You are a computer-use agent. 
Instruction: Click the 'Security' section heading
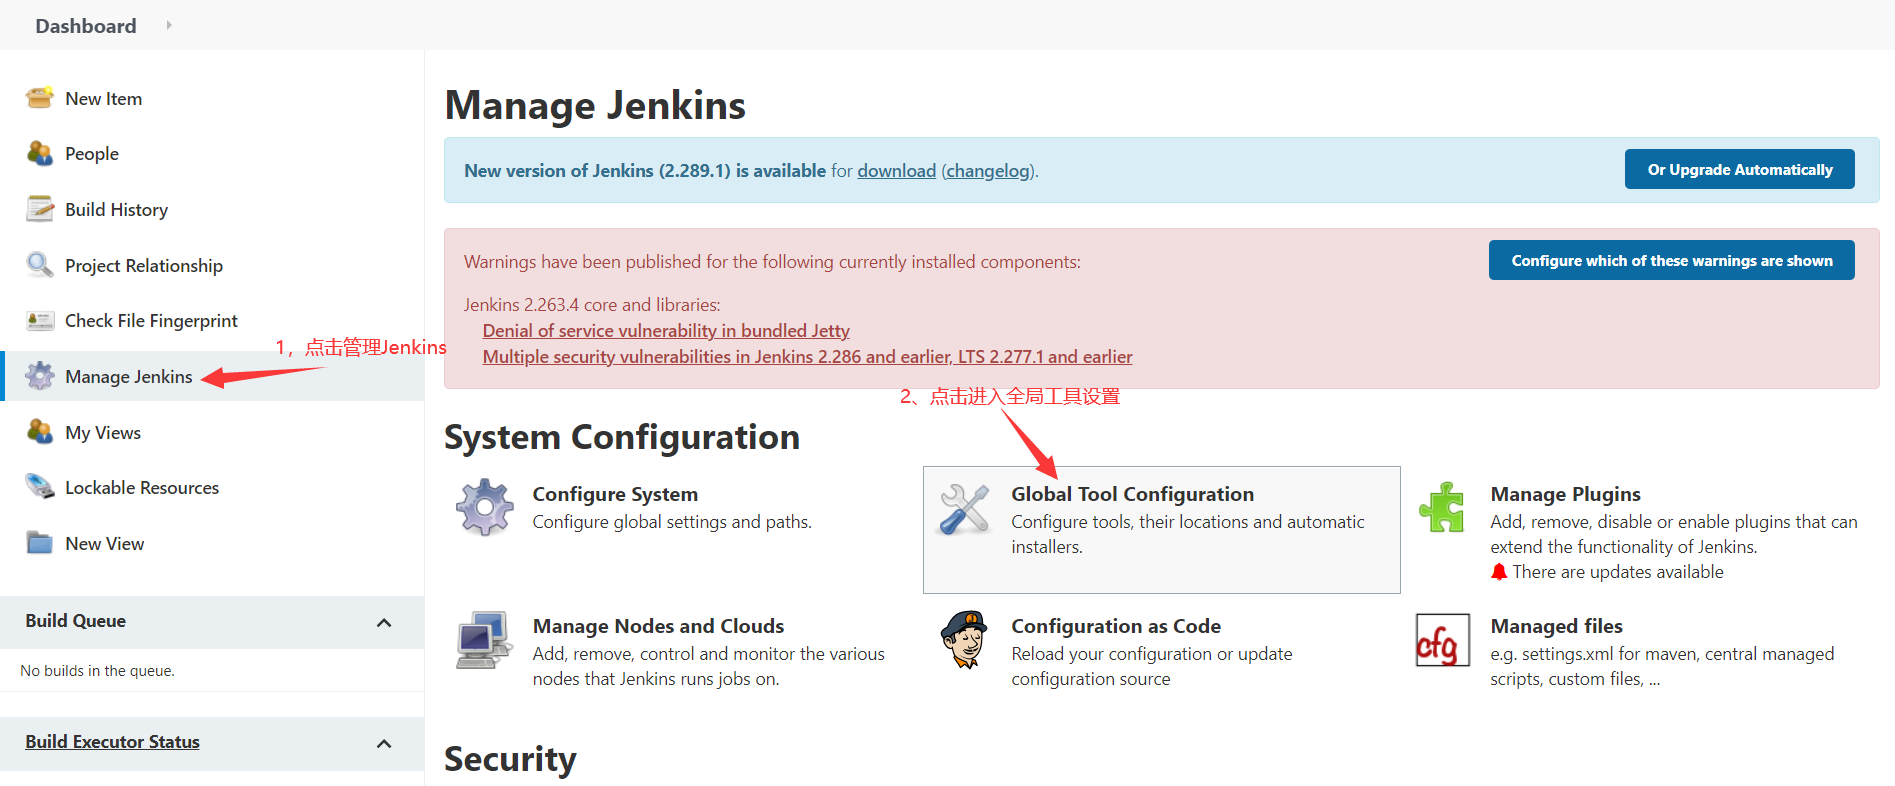point(510,759)
